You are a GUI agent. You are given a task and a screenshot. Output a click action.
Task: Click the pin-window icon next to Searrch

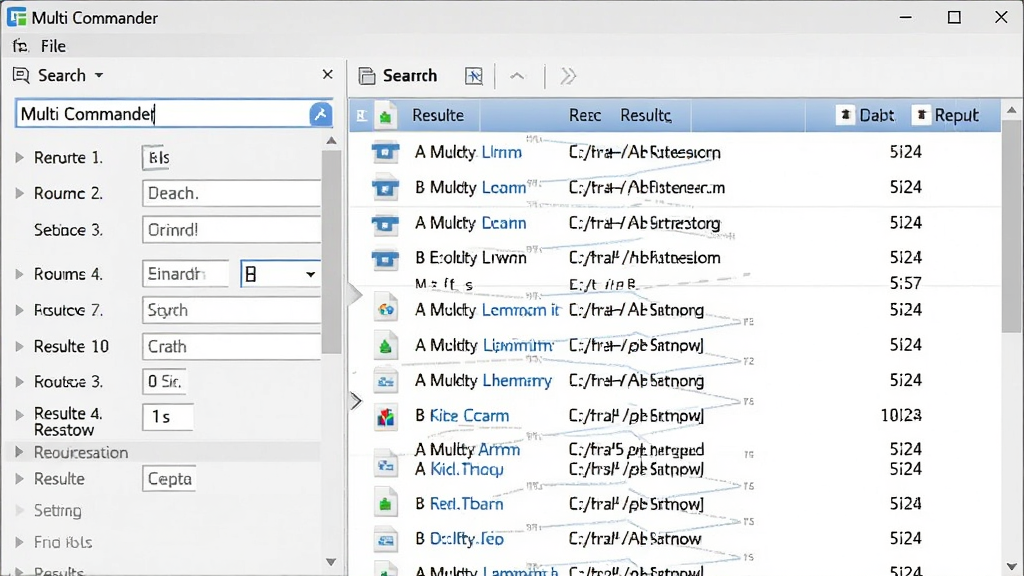click(x=474, y=76)
